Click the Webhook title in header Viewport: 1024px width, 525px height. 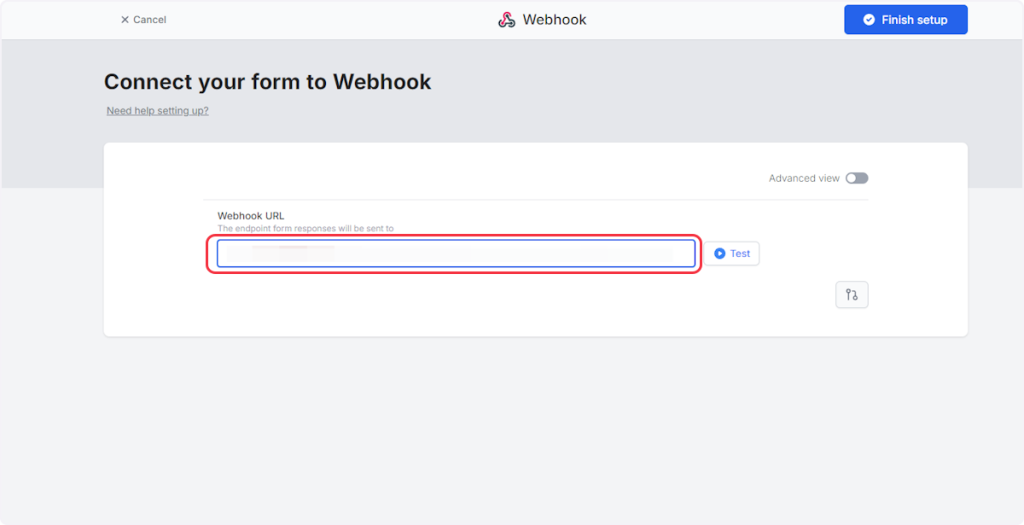pos(554,20)
